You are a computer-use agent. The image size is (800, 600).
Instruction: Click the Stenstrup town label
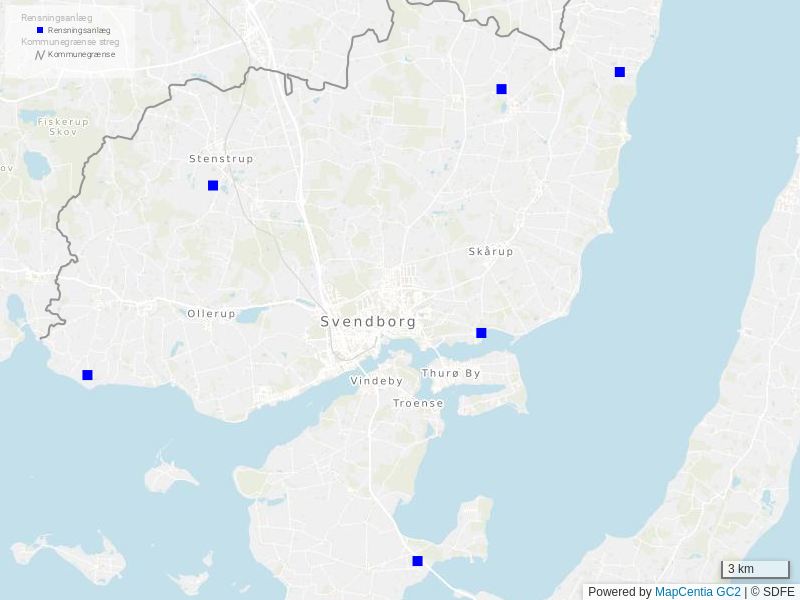click(x=221, y=159)
